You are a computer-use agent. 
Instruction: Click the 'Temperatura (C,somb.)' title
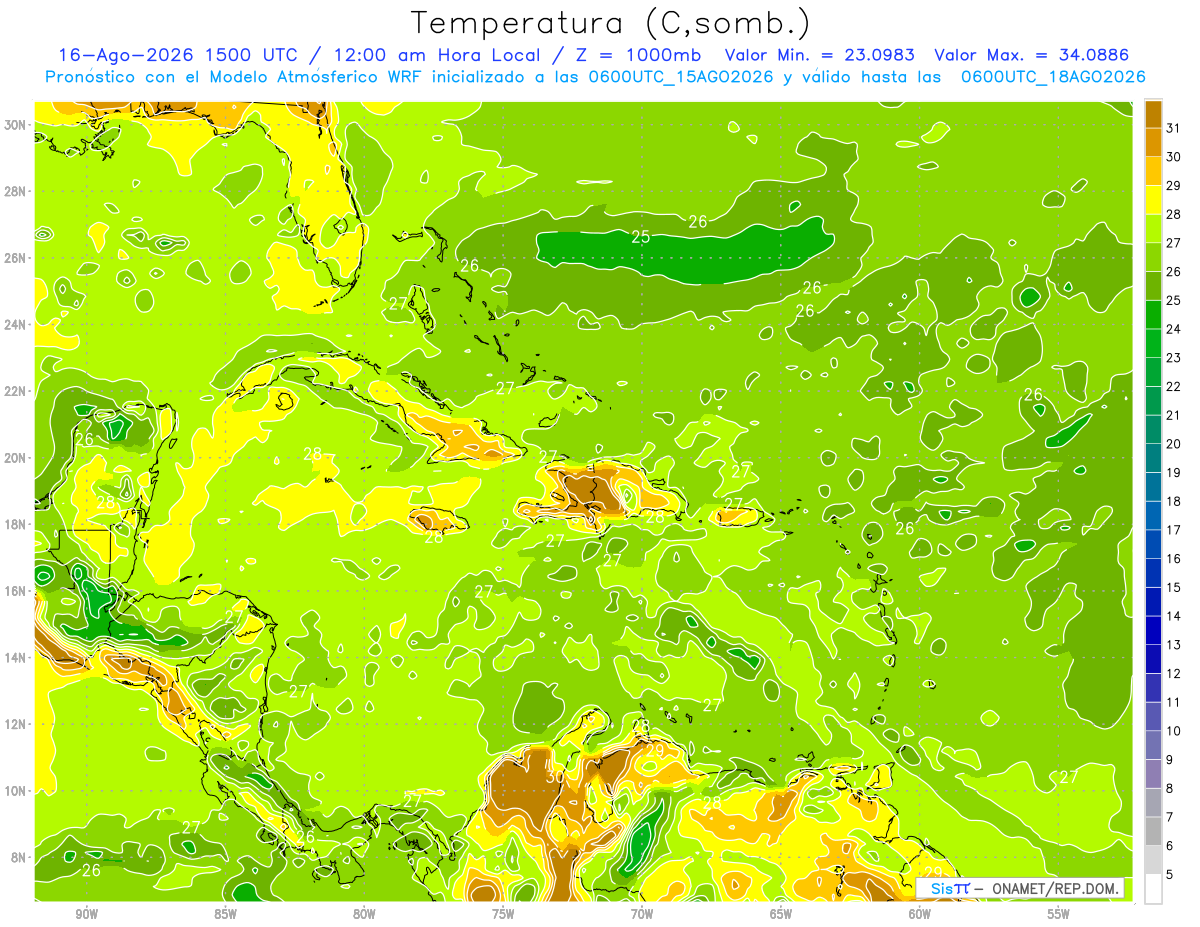610,22
